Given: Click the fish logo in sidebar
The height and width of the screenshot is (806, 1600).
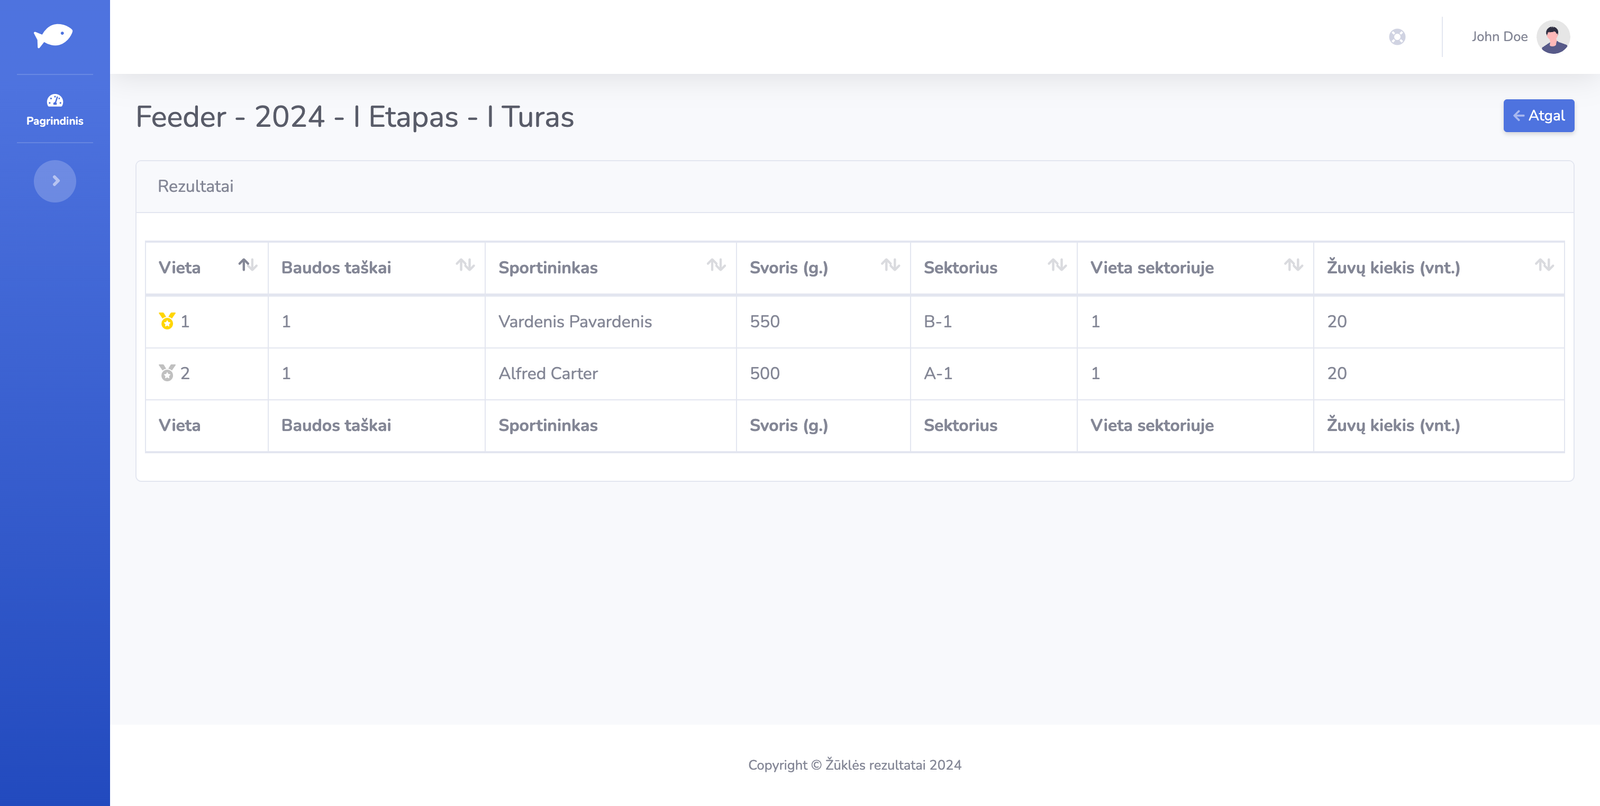Looking at the screenshot, I should click(x=53, y=36).
